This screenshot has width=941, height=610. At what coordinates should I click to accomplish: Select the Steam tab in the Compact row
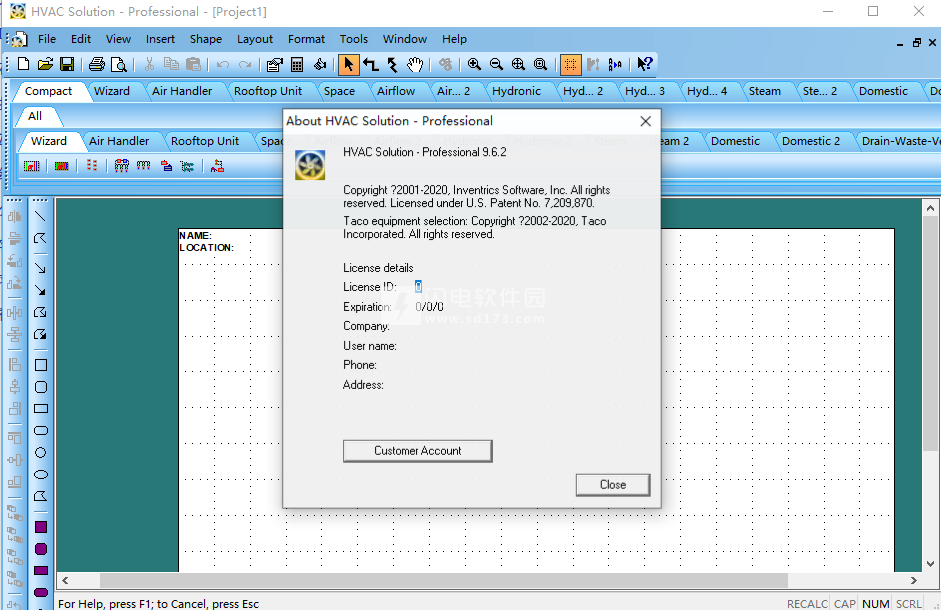point(765,91)
